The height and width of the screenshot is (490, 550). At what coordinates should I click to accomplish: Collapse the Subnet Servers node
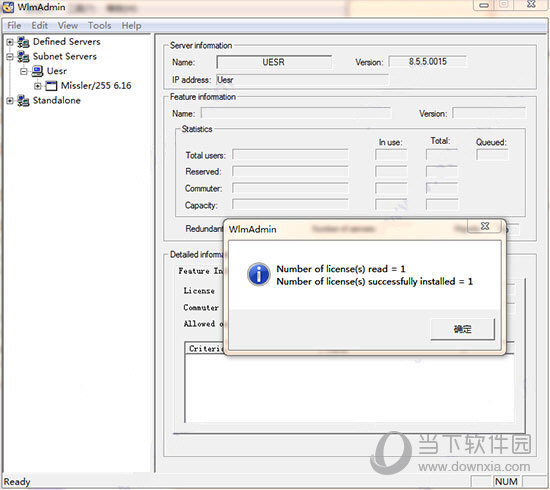(x=10, y=56)
